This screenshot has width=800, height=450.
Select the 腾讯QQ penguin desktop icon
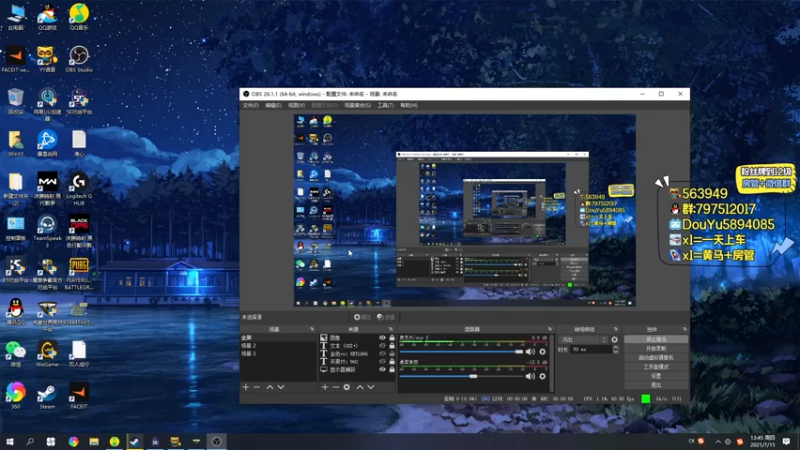tap(16, 312)
